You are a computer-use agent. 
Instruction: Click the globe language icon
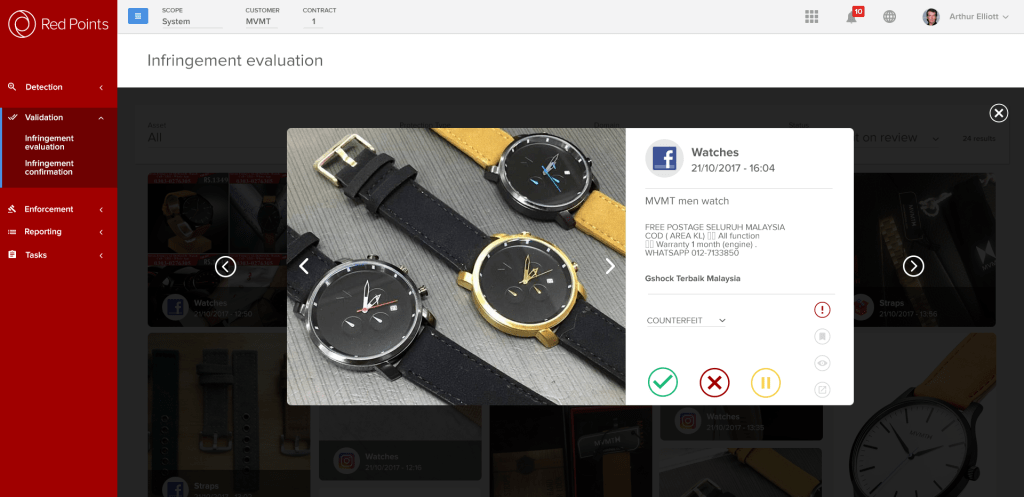tap(889, 17)
